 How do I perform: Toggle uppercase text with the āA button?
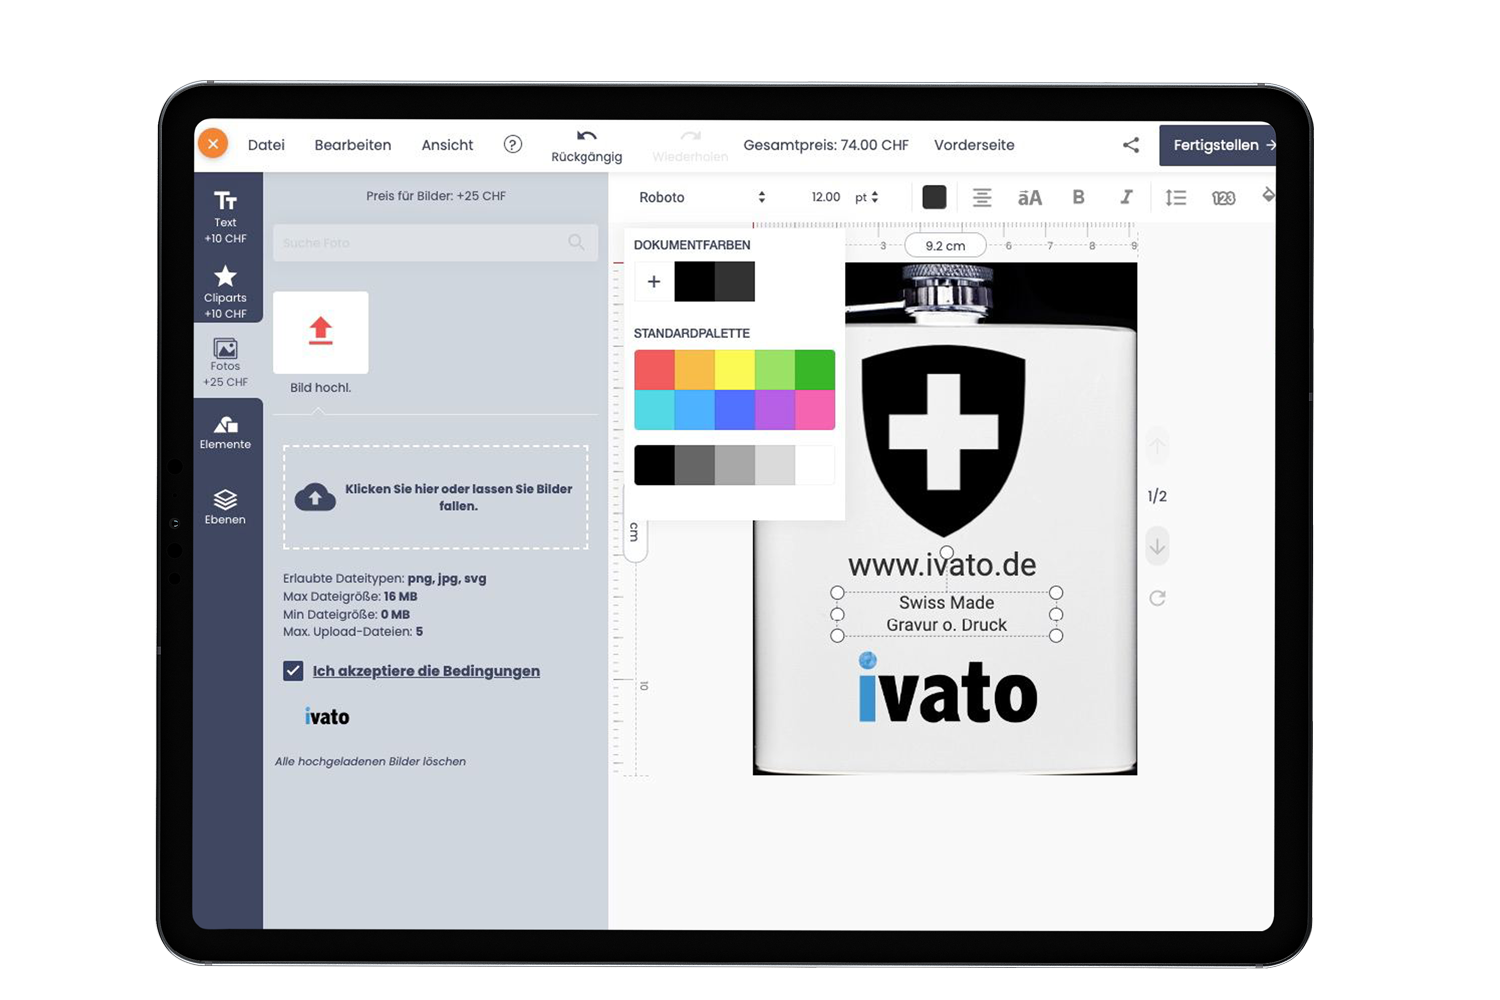[1029, 198]
